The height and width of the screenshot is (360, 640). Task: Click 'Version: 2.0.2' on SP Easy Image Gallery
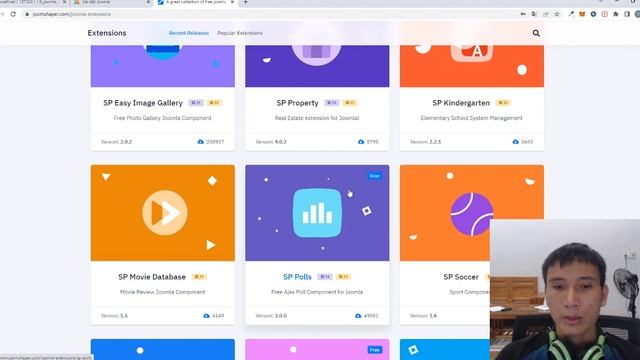click(116, 142)
